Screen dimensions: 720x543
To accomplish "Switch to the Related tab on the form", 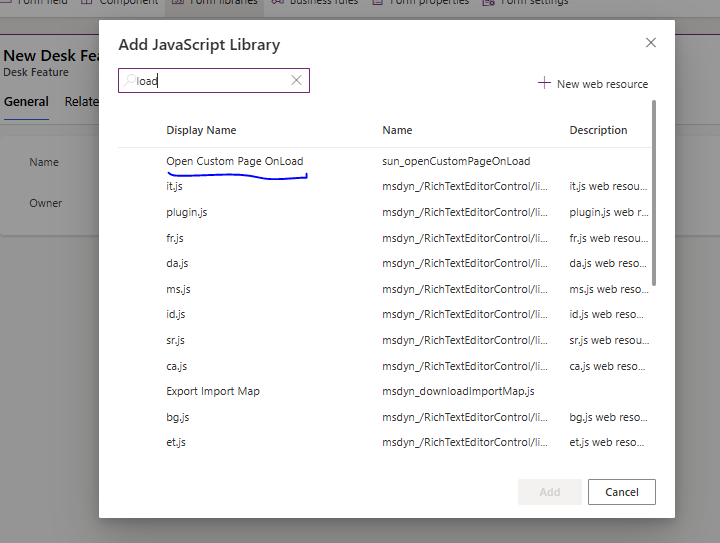I will pos(82,101).
